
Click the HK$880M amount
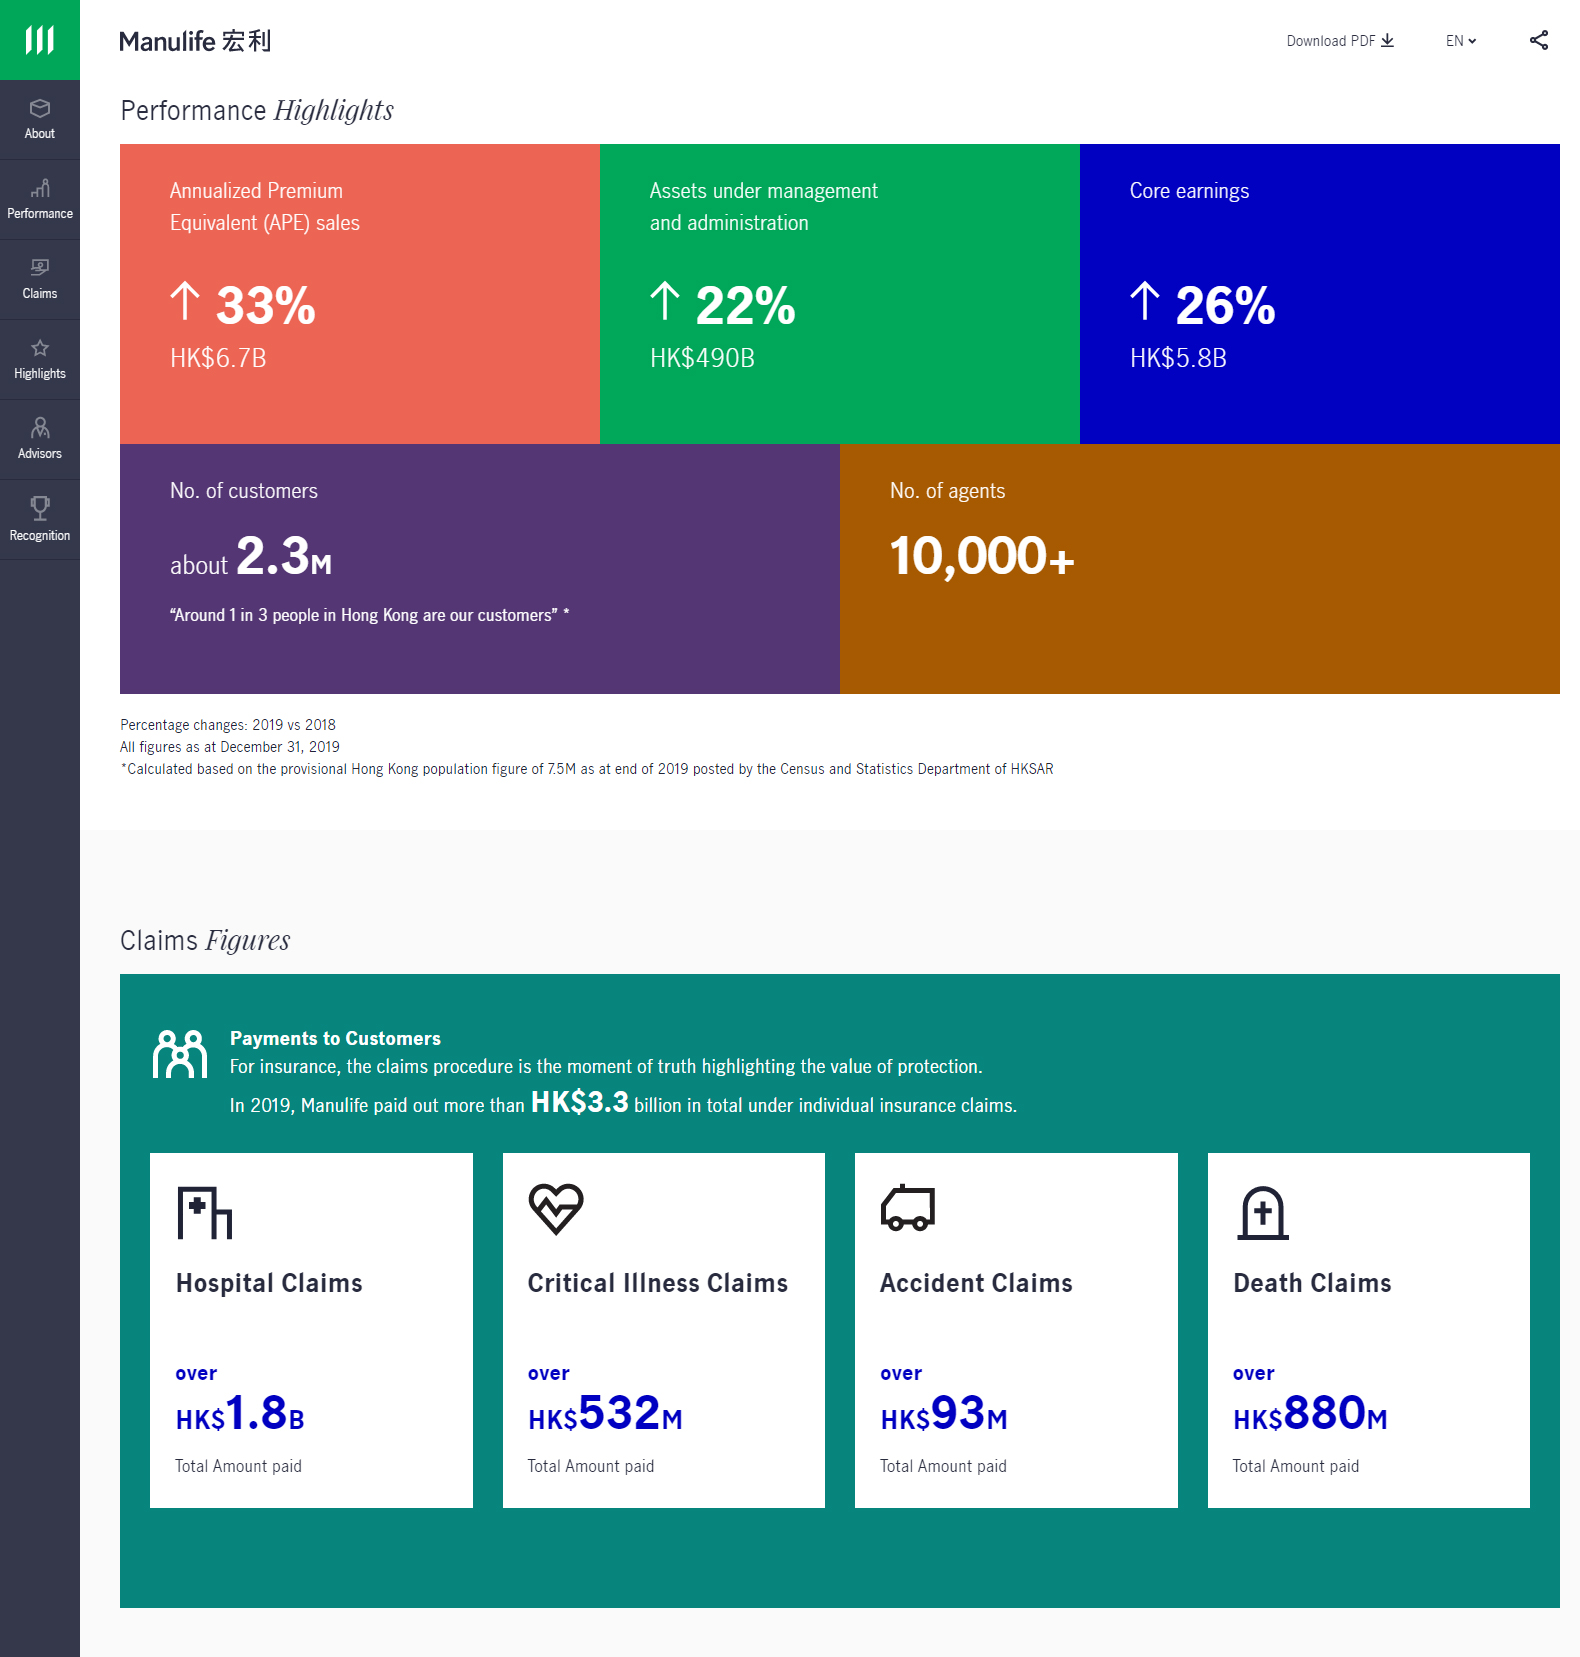click(x=1310, y=1414)
